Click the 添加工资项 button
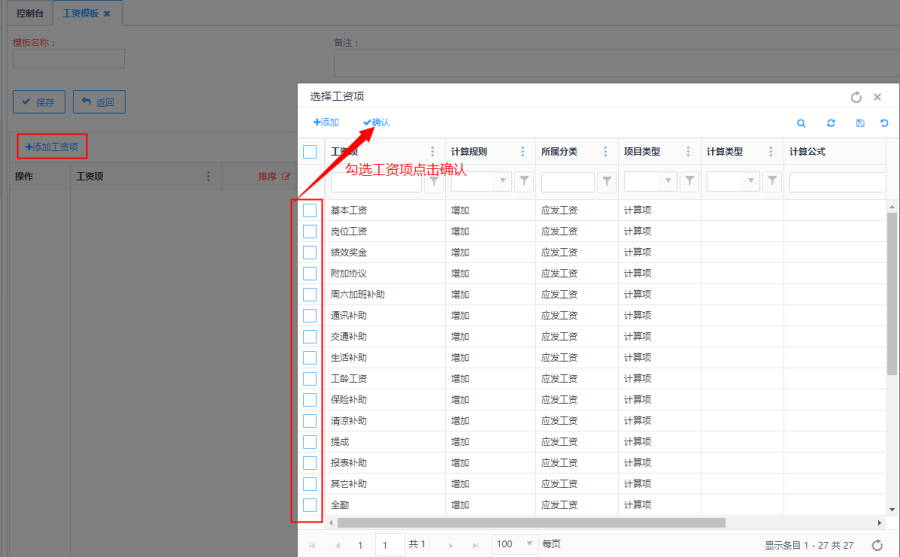Image resolution: width=900 pixels, height=557 pixels. tap(51, 147)
